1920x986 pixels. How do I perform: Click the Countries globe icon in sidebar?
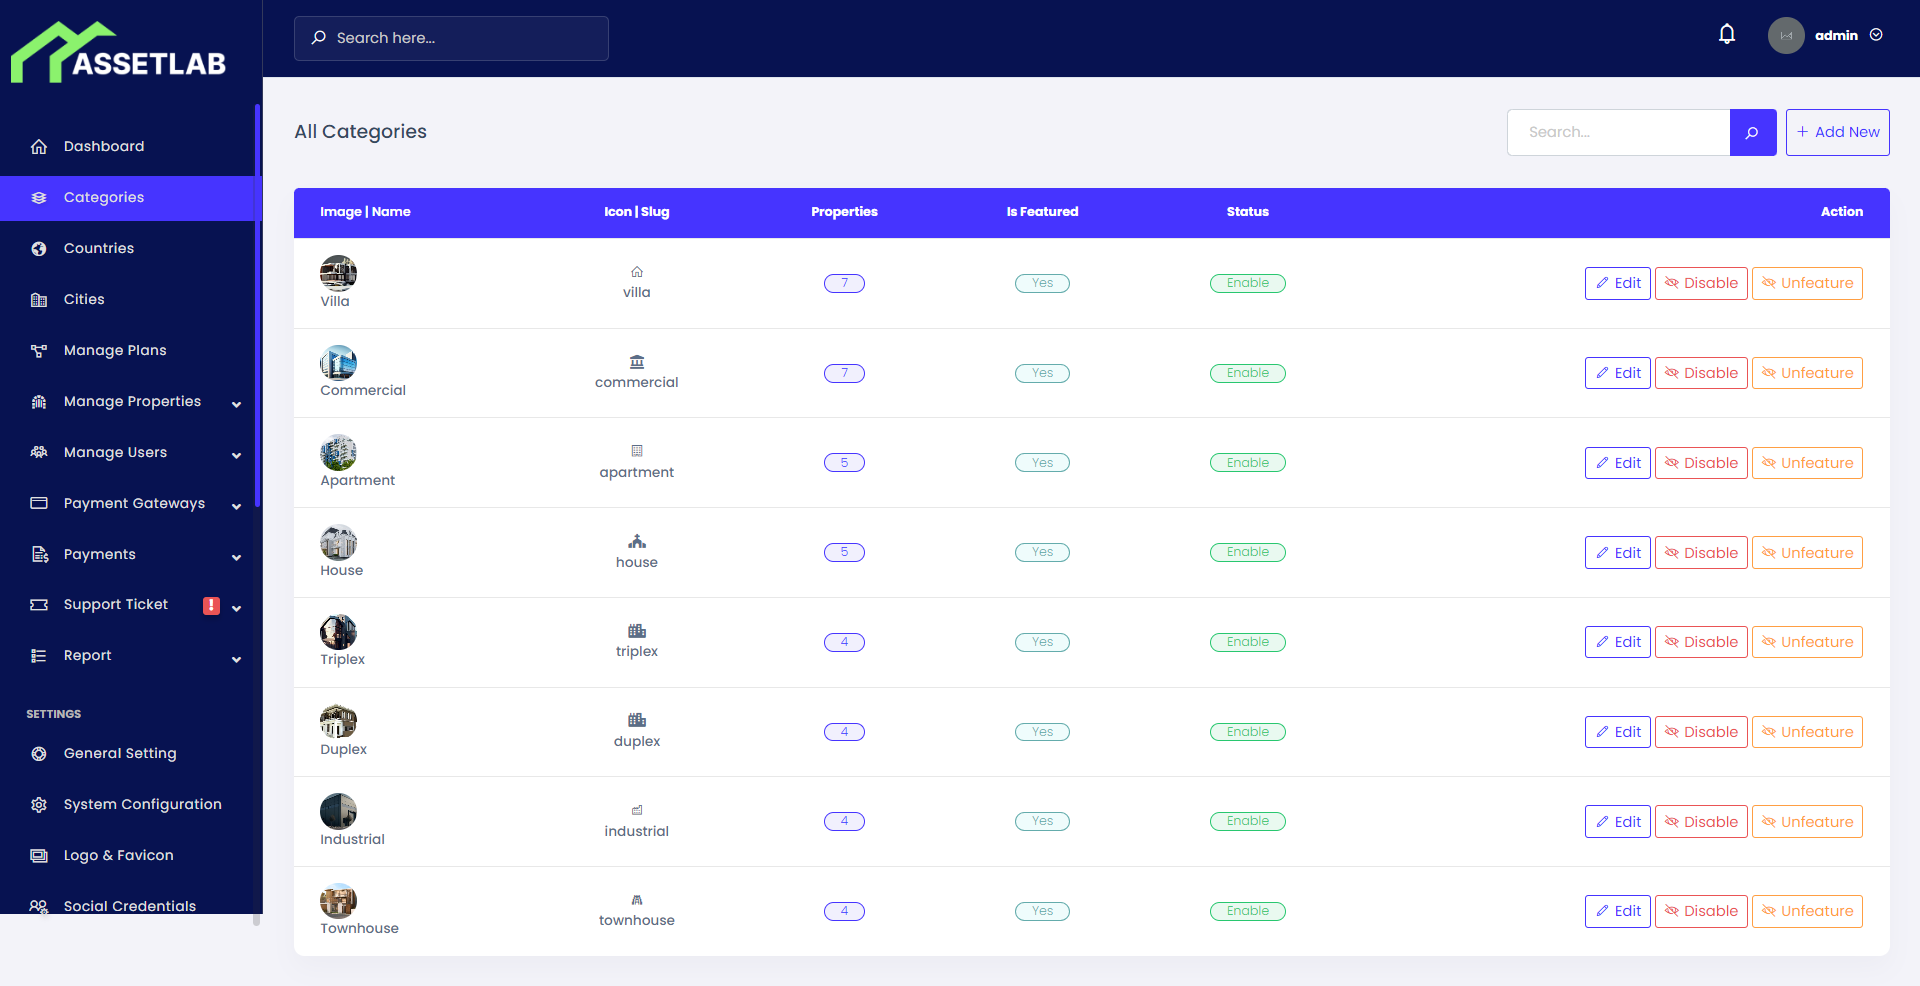pos(38,248)
